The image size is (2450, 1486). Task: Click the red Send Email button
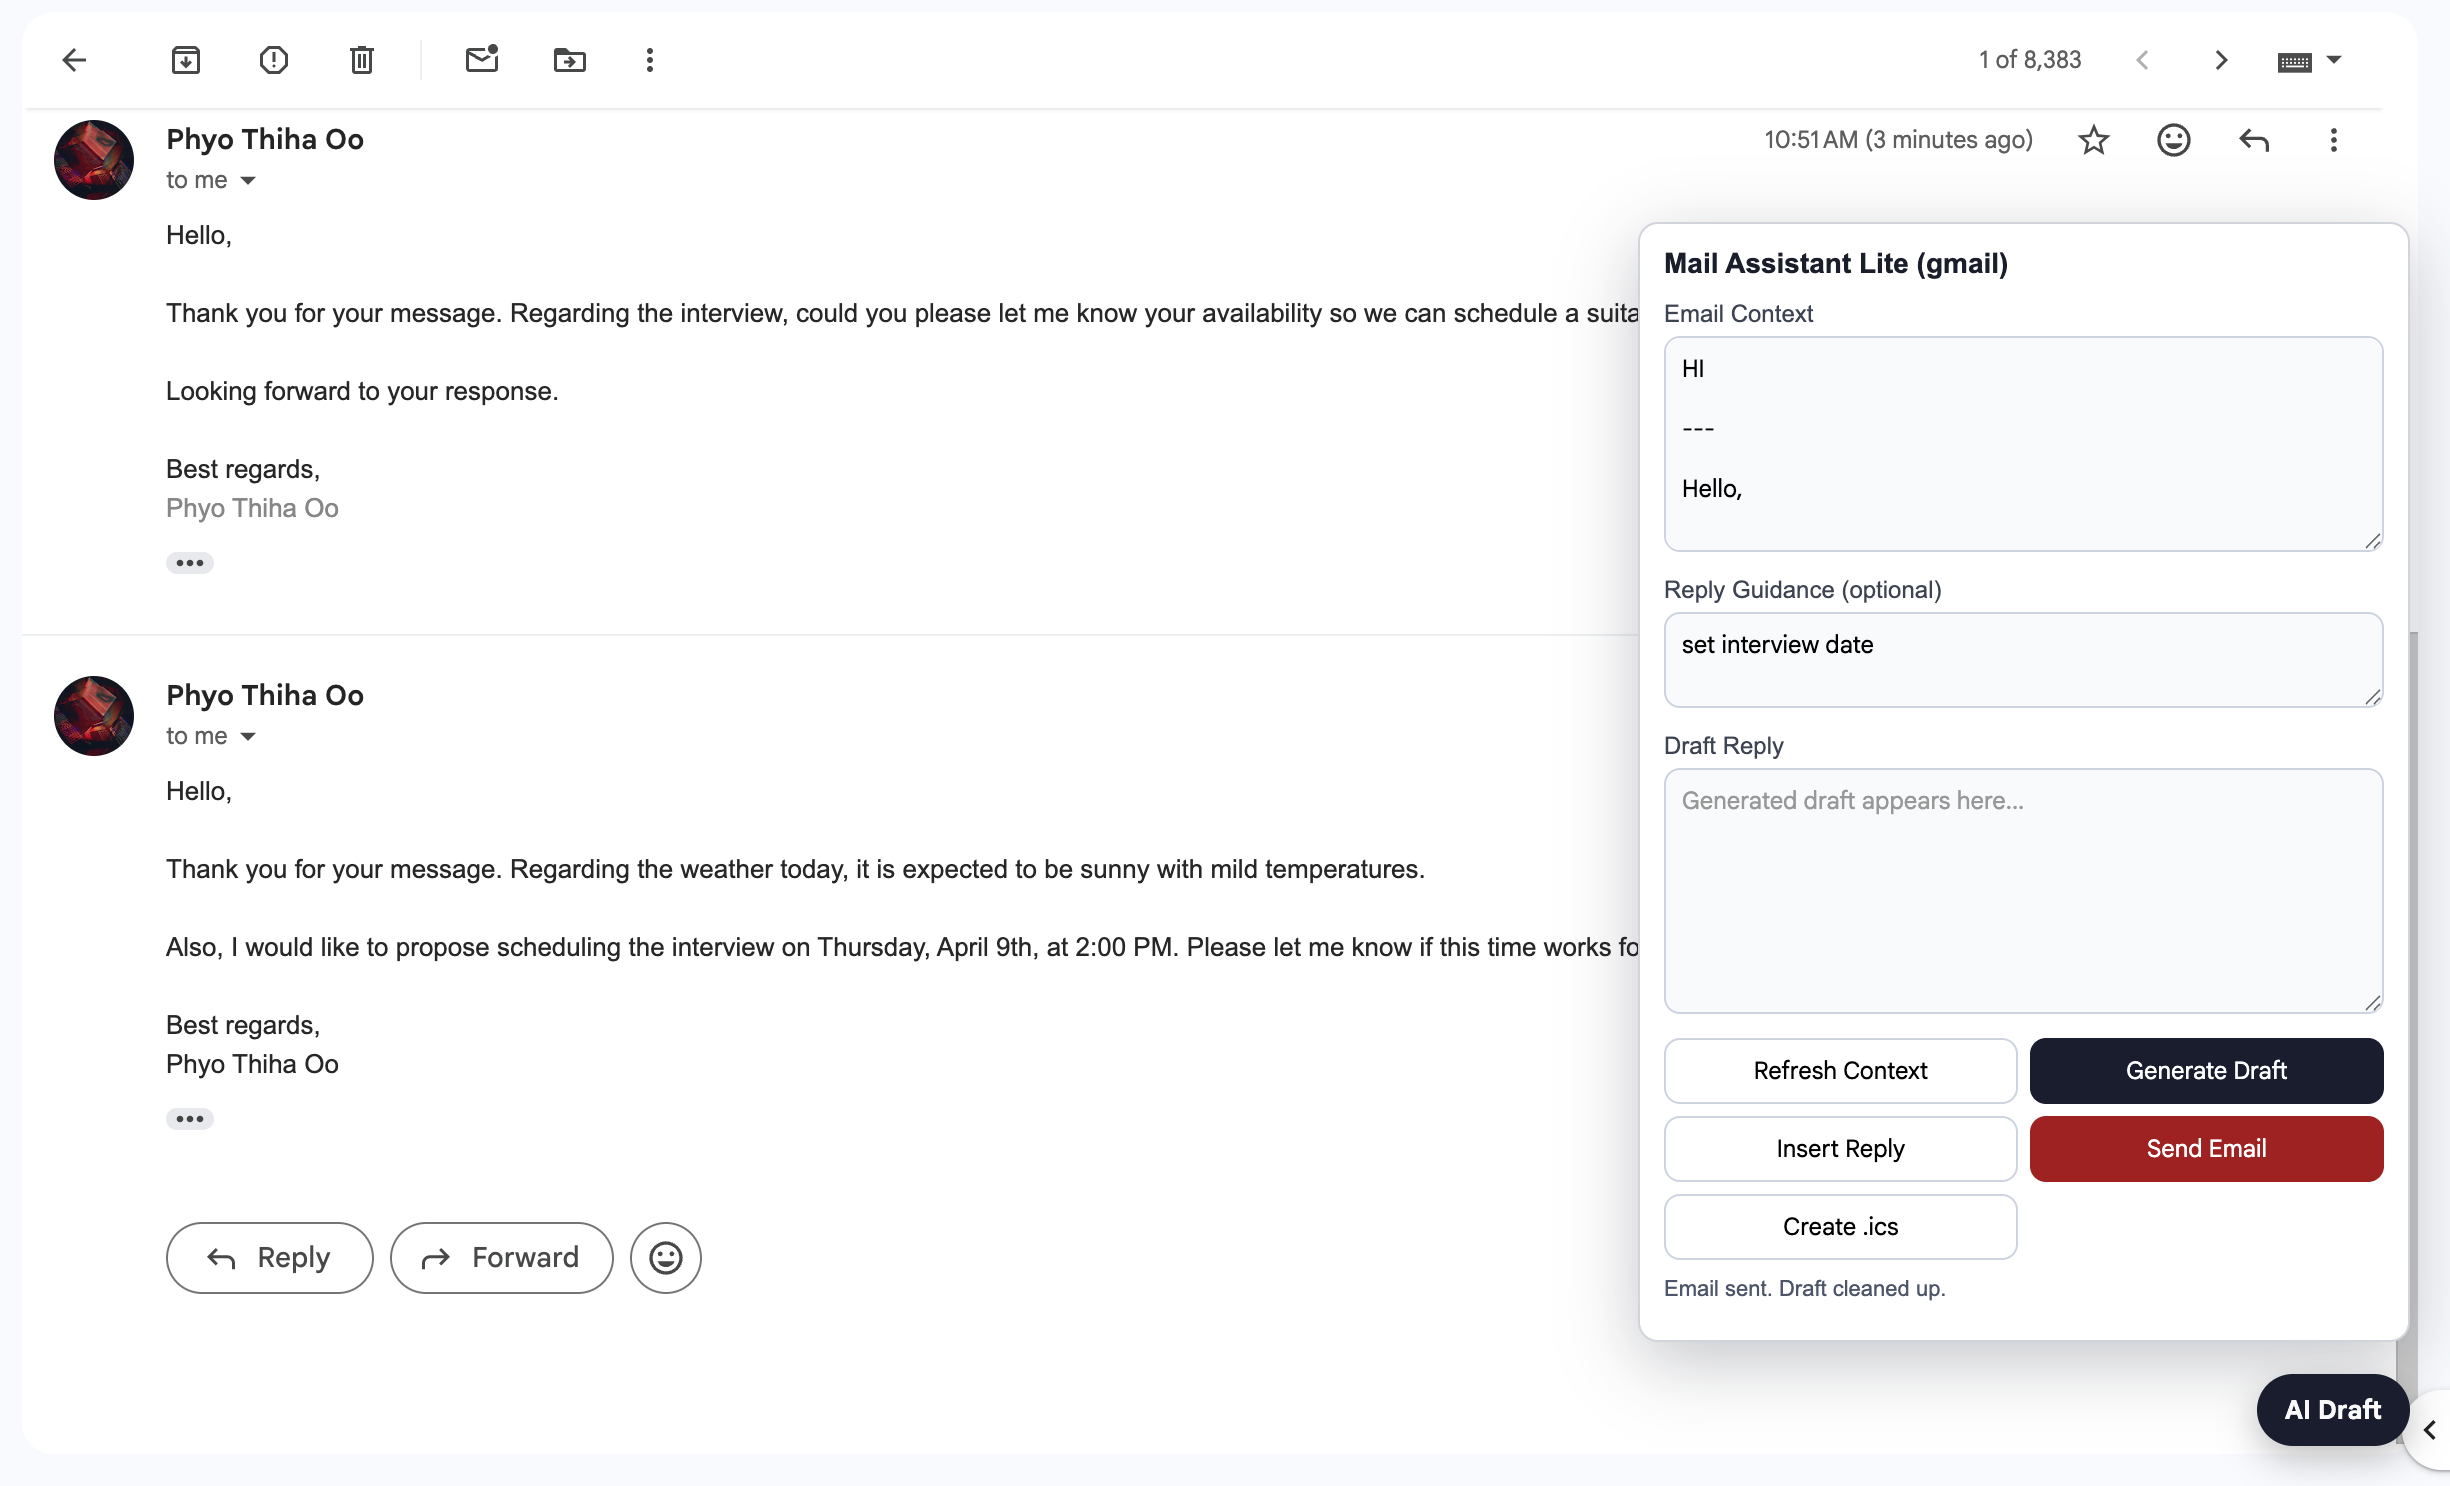(2206, 1148)
